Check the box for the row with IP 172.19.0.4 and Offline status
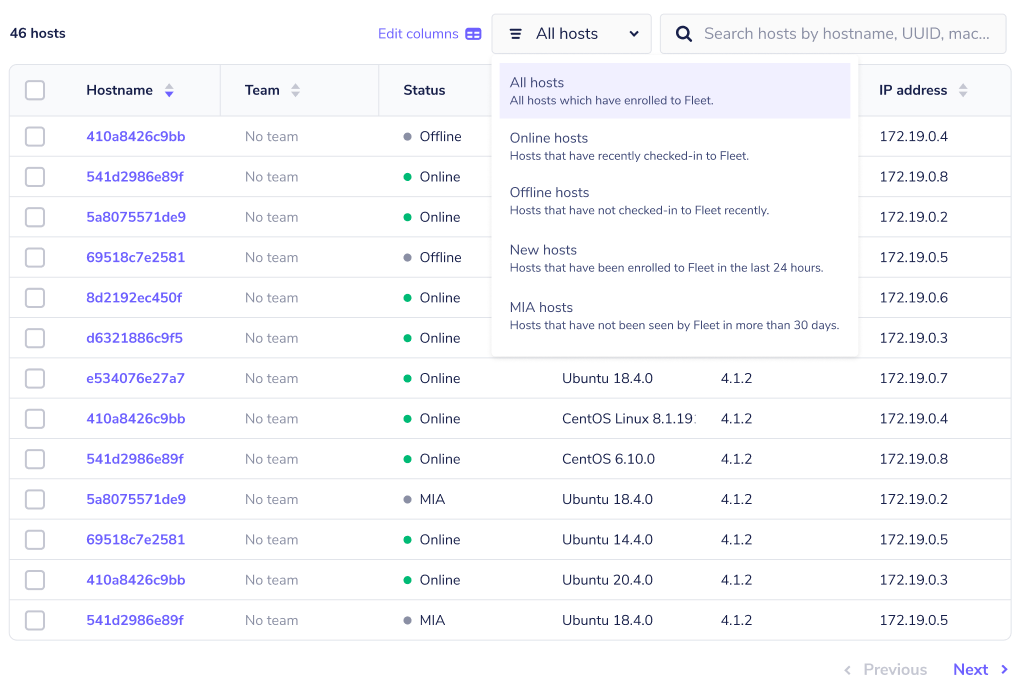This screenshot has width=1035, height=691. [35, 137]
